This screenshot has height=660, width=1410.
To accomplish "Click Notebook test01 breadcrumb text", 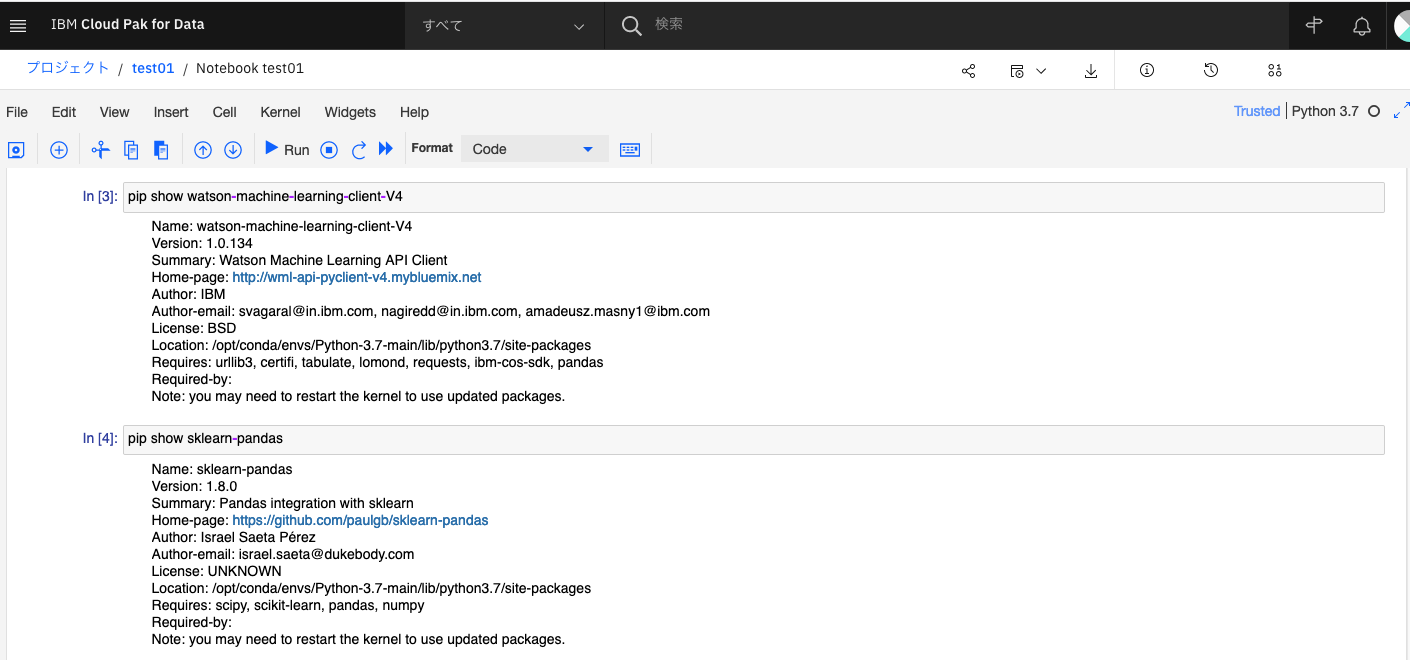I will tap(250, 68).
